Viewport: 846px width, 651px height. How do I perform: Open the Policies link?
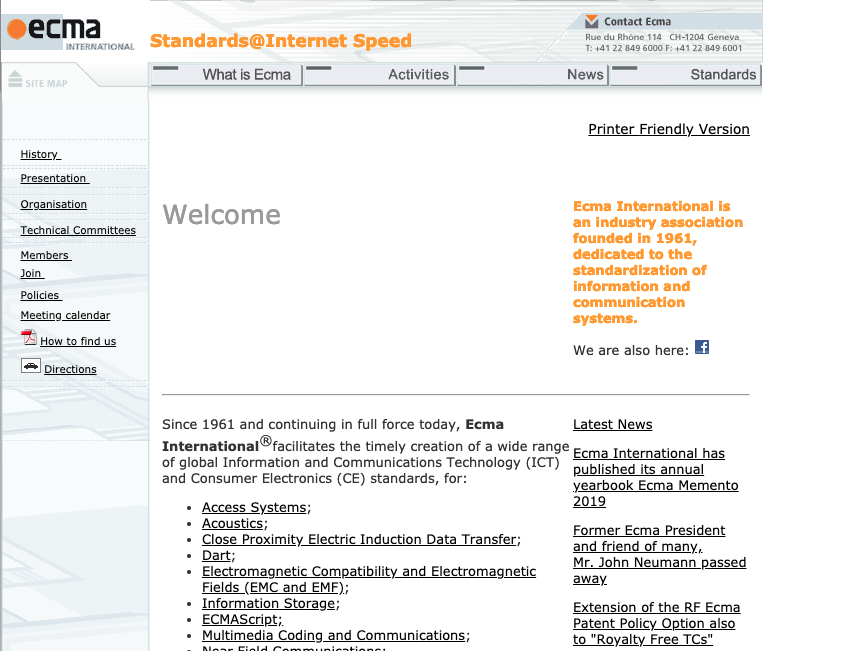coord(41,296)
